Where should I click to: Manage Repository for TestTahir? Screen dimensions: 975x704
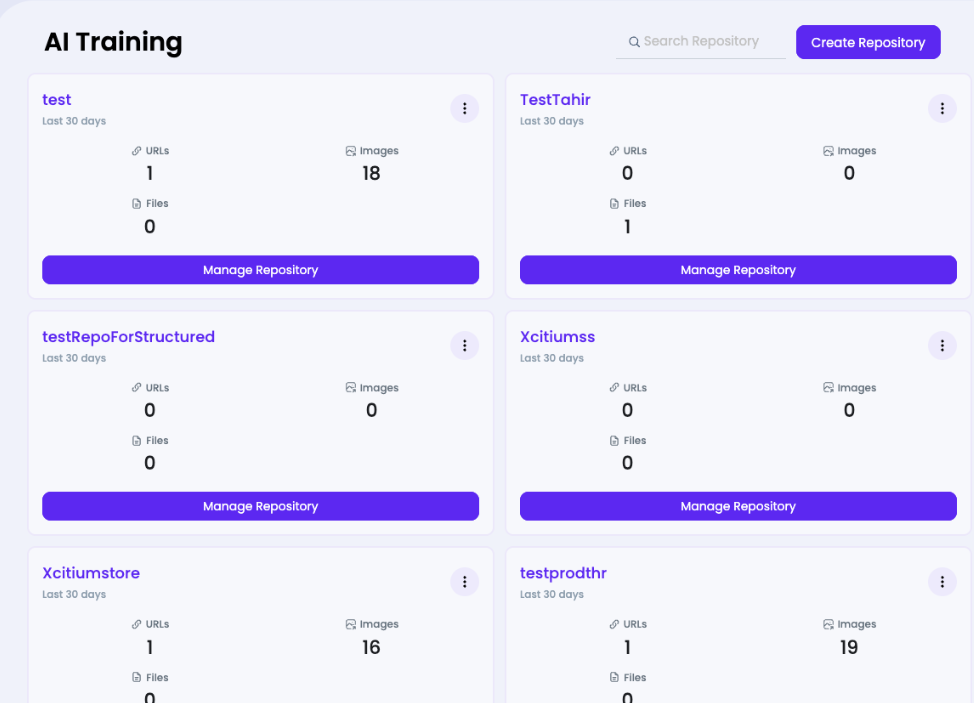738,270
